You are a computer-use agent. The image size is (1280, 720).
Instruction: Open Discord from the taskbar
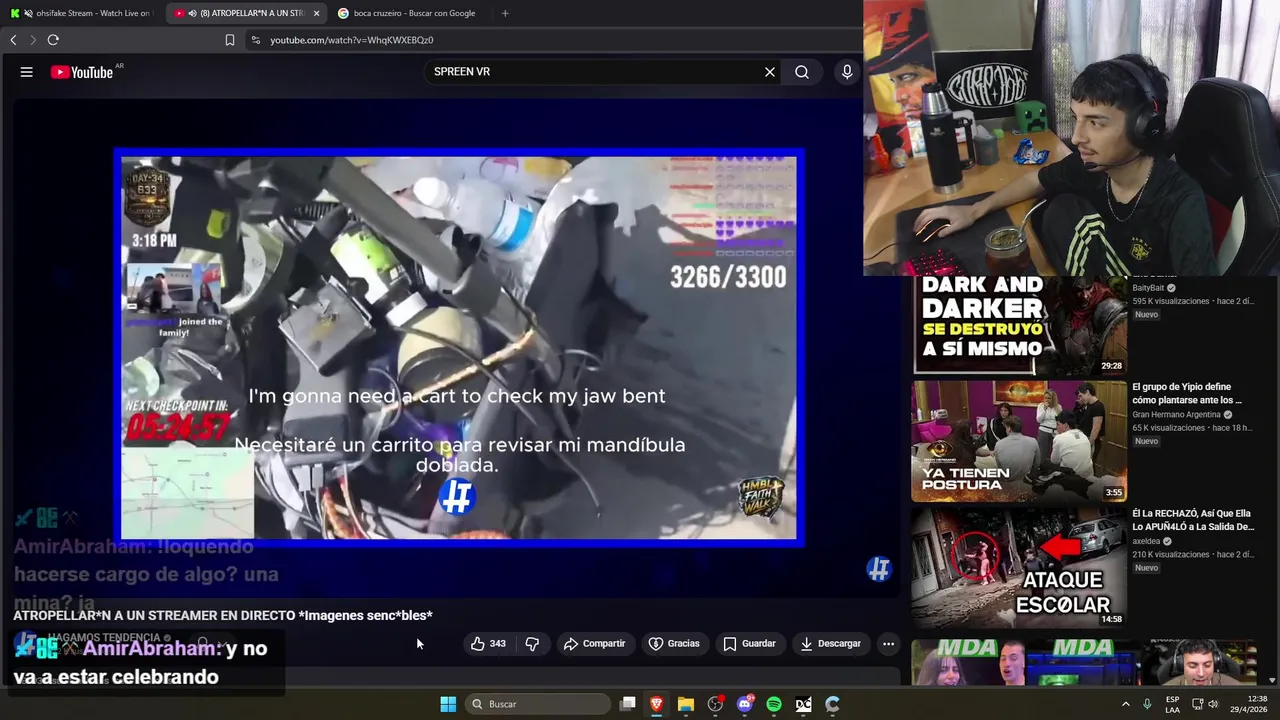click(x=745, y=704)
